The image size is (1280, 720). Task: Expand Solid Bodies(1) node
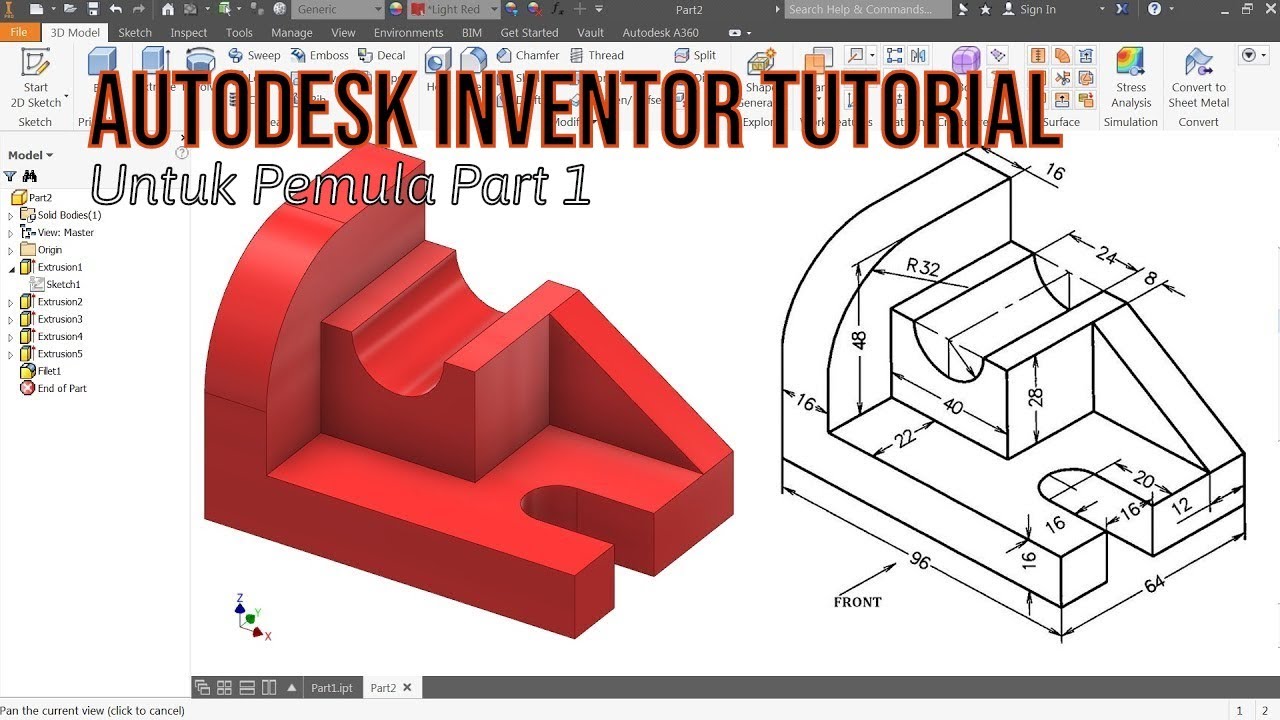pos(11,215)
